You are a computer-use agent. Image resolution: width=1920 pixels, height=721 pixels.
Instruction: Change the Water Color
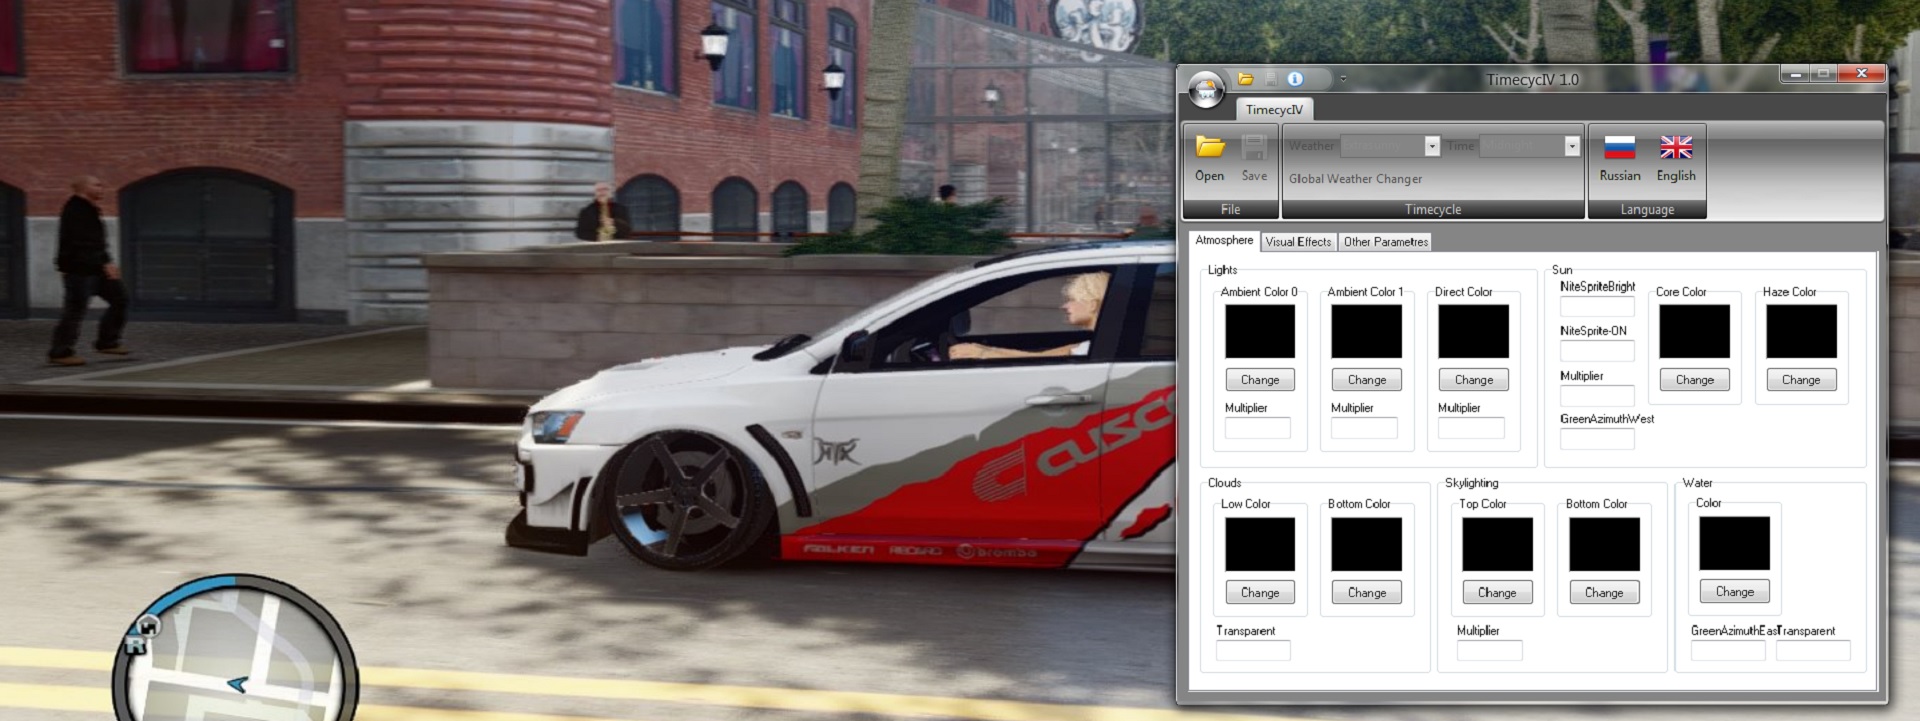tap(1735, 592)
